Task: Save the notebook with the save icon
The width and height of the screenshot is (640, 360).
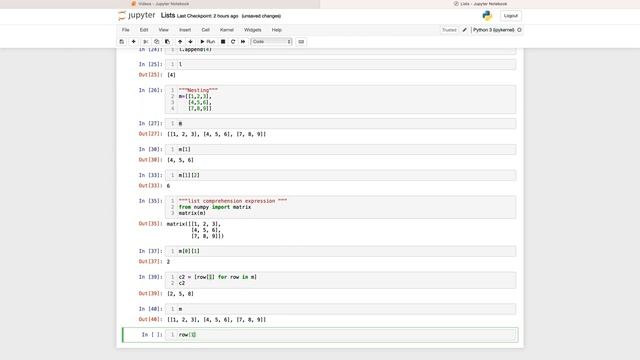Action: 122,42
